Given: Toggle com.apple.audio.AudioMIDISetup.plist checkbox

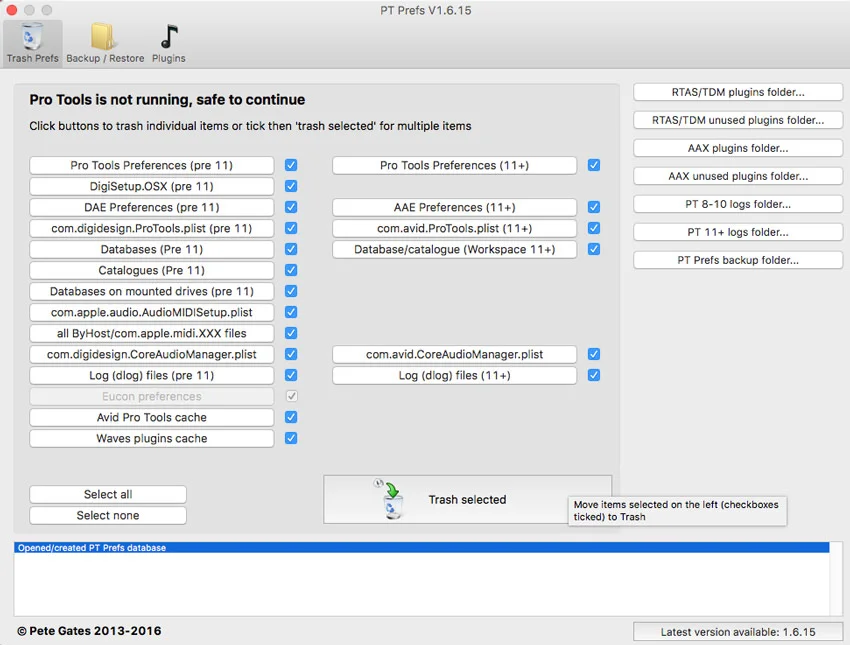Looking at the screenshot, I should (x=291, y=312).
